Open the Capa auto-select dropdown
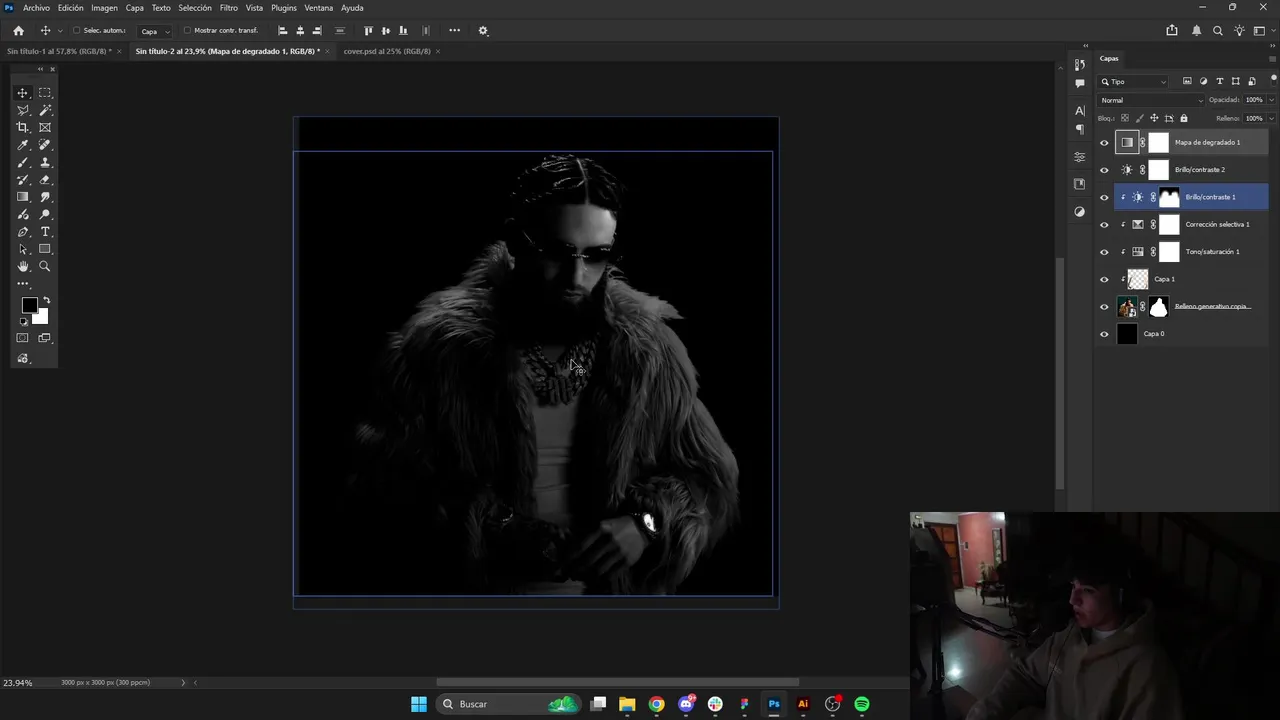1280x720 pixels. pyautogui.click(x=154, y=31)
